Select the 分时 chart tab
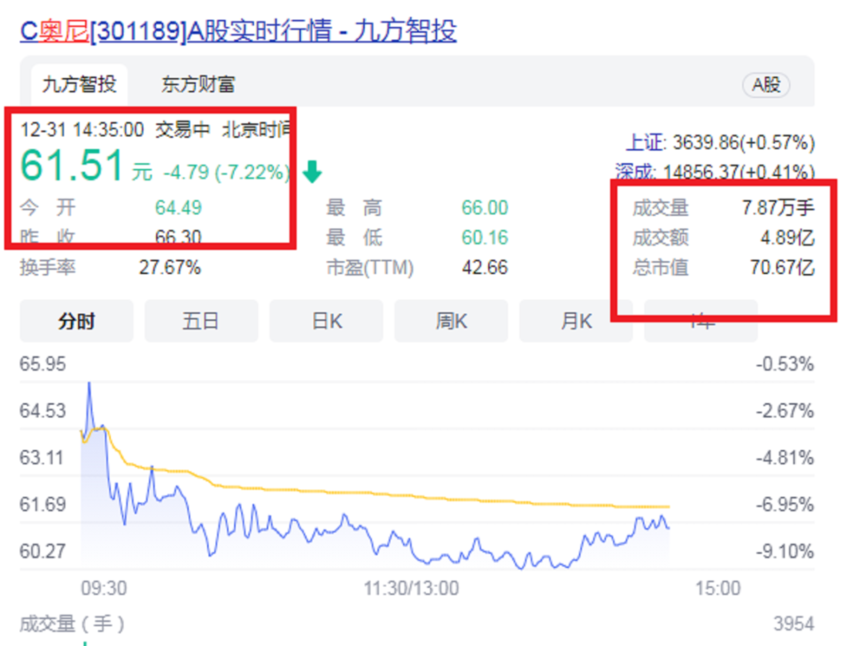Viewport: 860px width, 646px height. [x=77, y=321]
